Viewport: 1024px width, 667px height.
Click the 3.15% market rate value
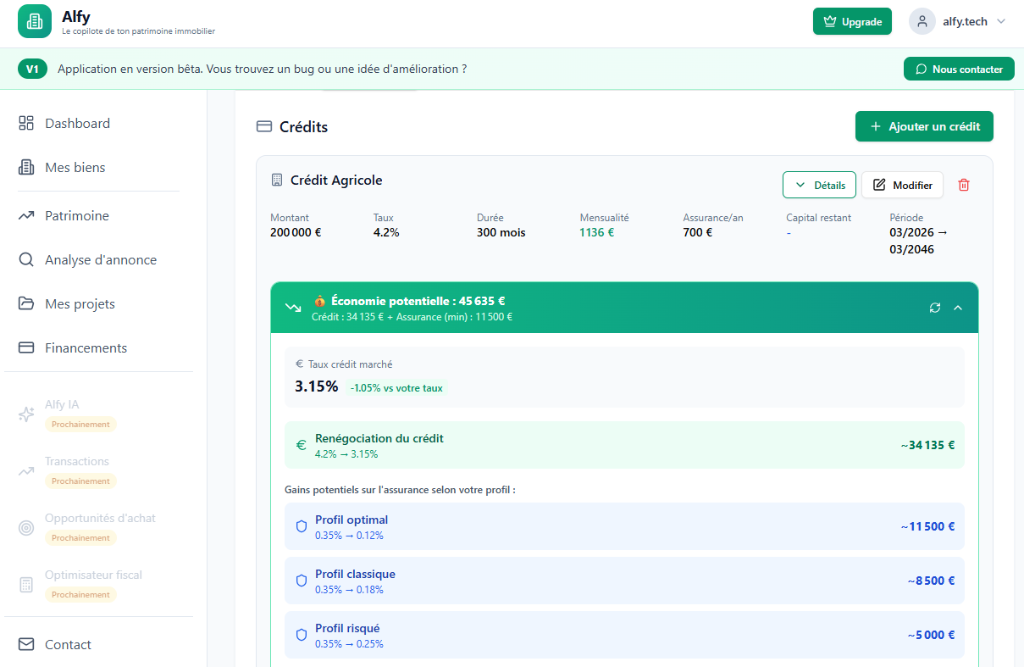pyautogui.click(x=316, y=387)
